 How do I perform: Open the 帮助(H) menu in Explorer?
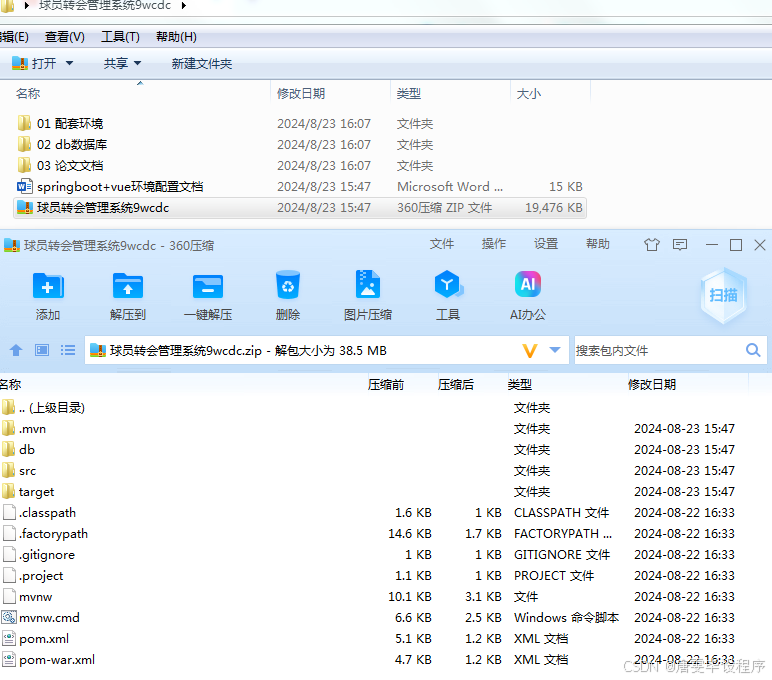click(x=176, y=37)
